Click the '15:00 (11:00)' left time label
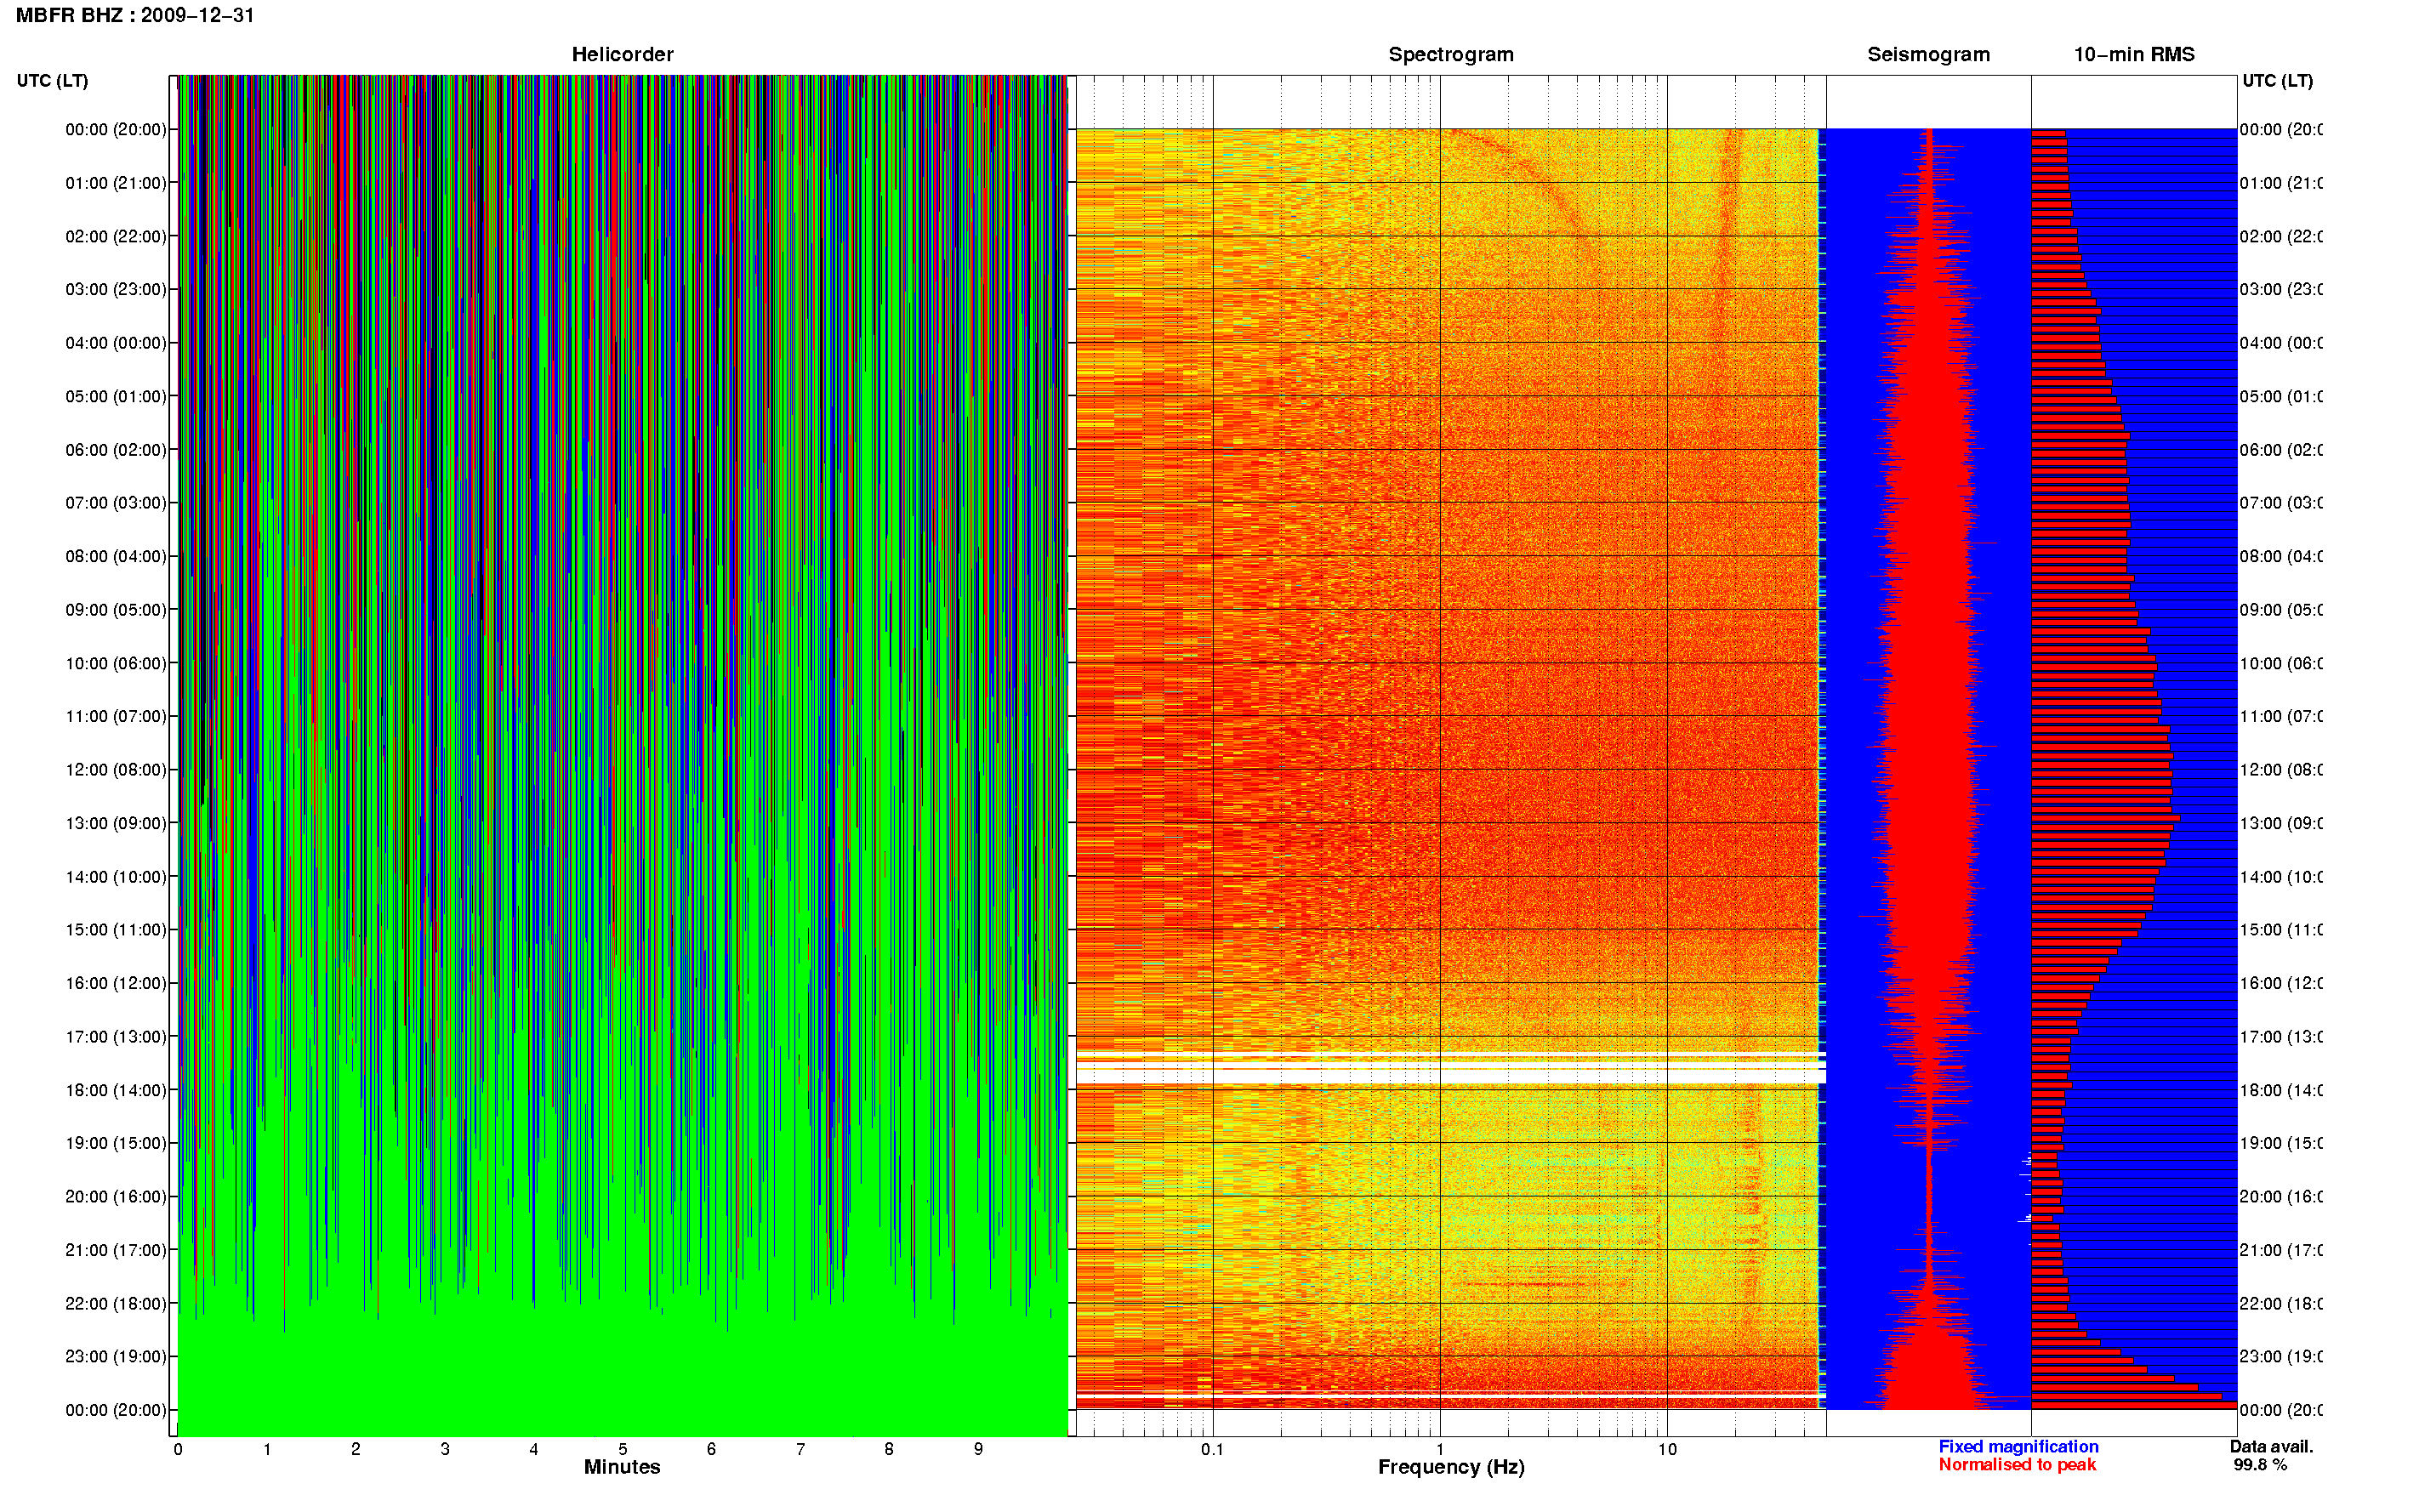The height and width of the screenshot is (1512, 2419). coord(116,929)
